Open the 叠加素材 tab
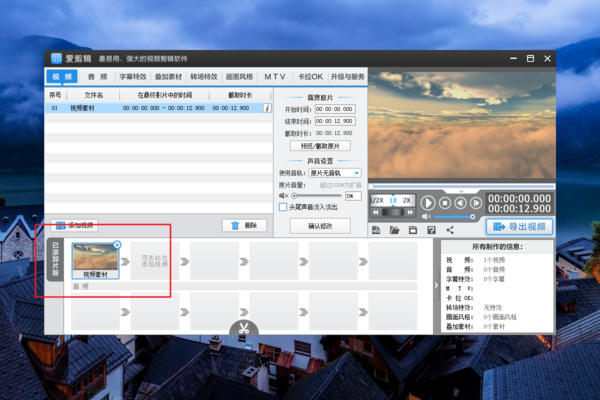This screenshot has width=600, height=400. [x=168, y=77]
